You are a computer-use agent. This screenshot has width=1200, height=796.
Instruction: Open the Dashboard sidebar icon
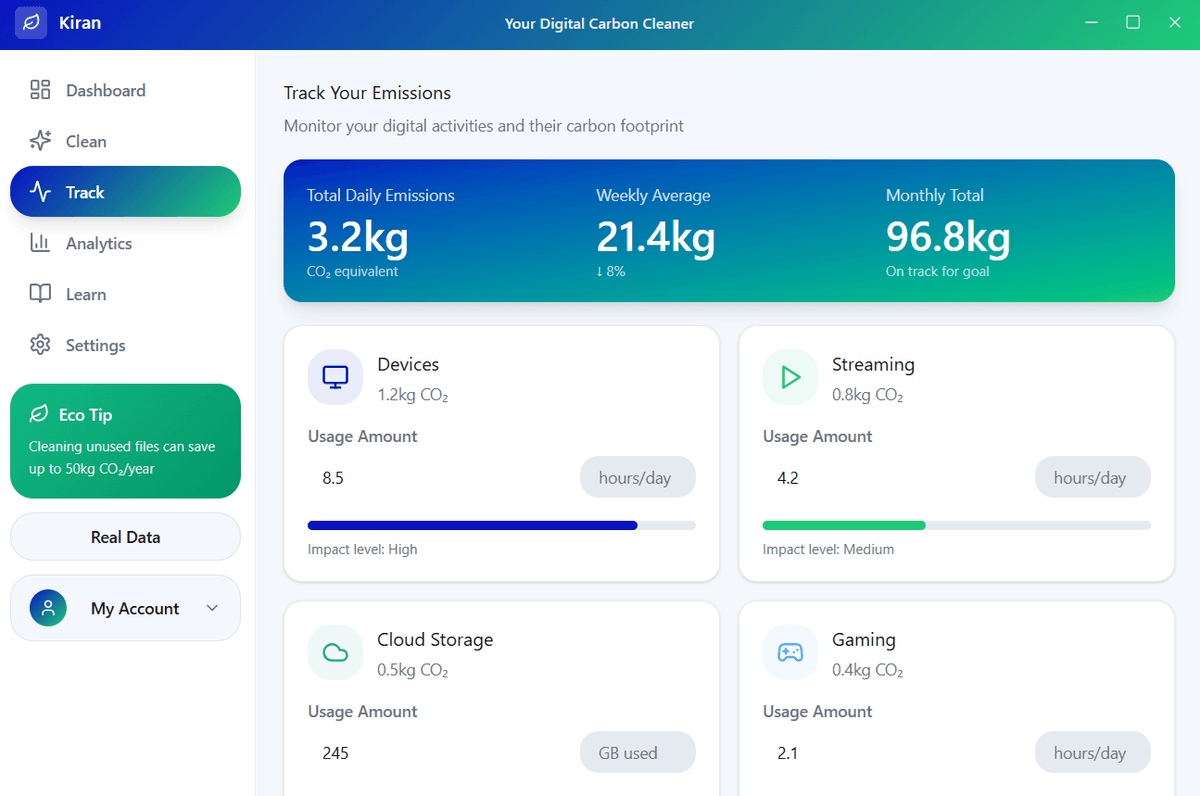click(x=40, y=90)
